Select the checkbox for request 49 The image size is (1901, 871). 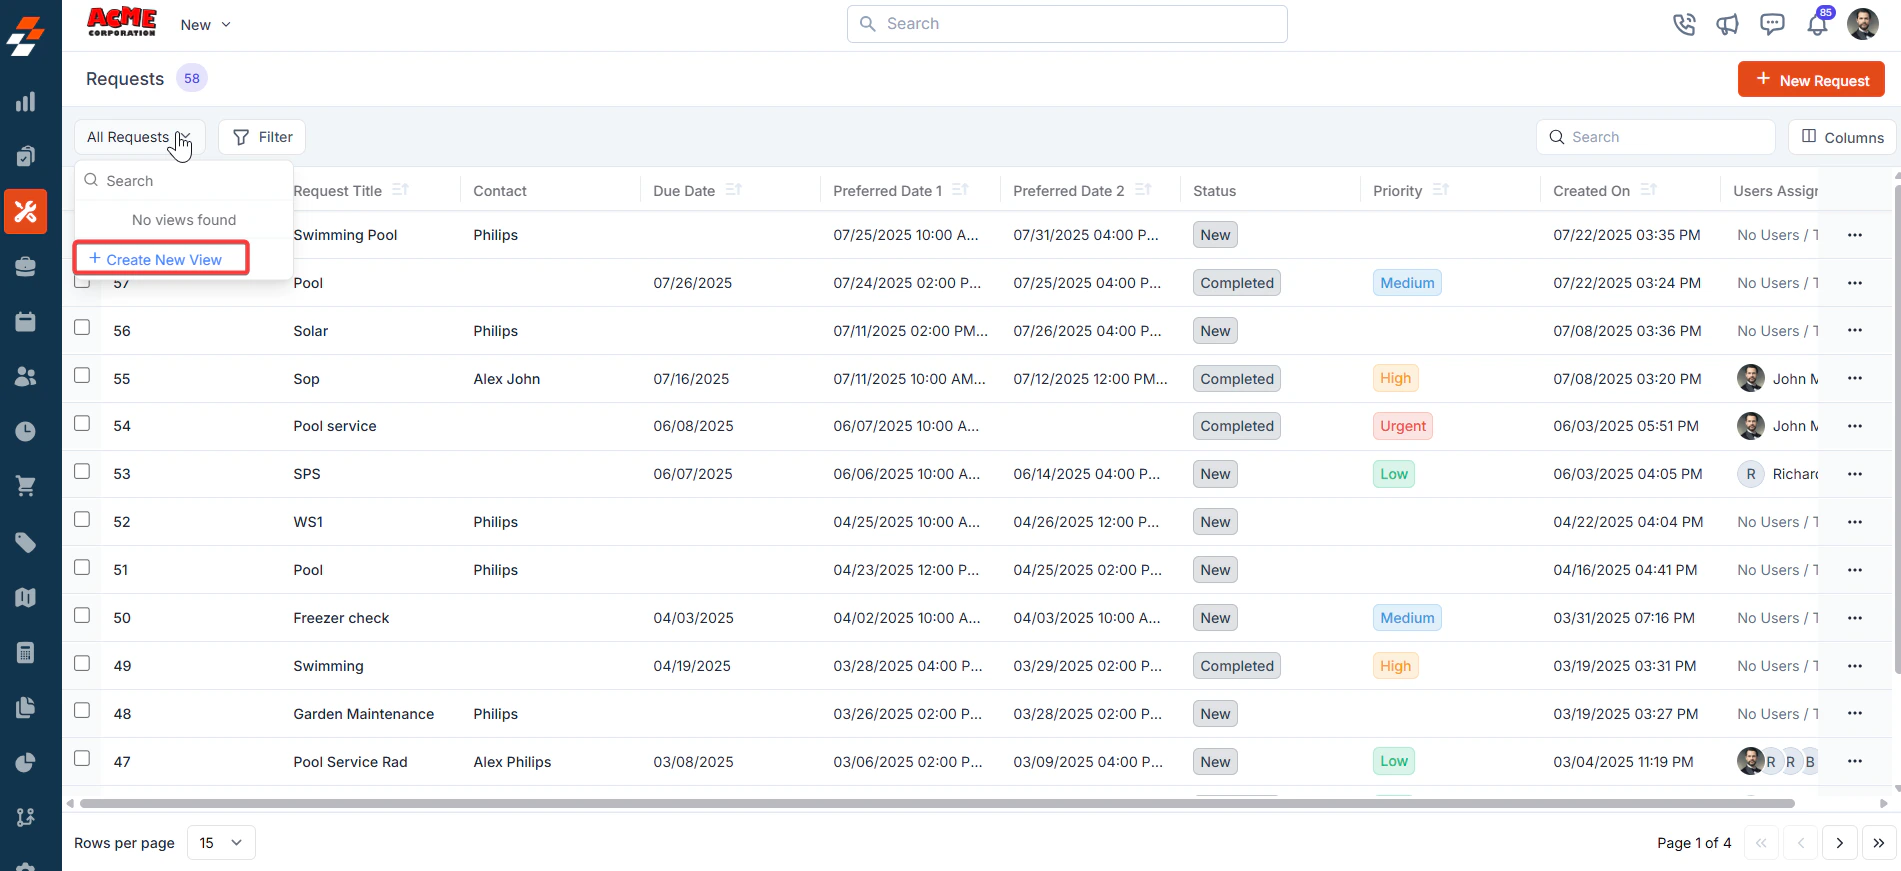pyautogui.click(x=82, y=664)
